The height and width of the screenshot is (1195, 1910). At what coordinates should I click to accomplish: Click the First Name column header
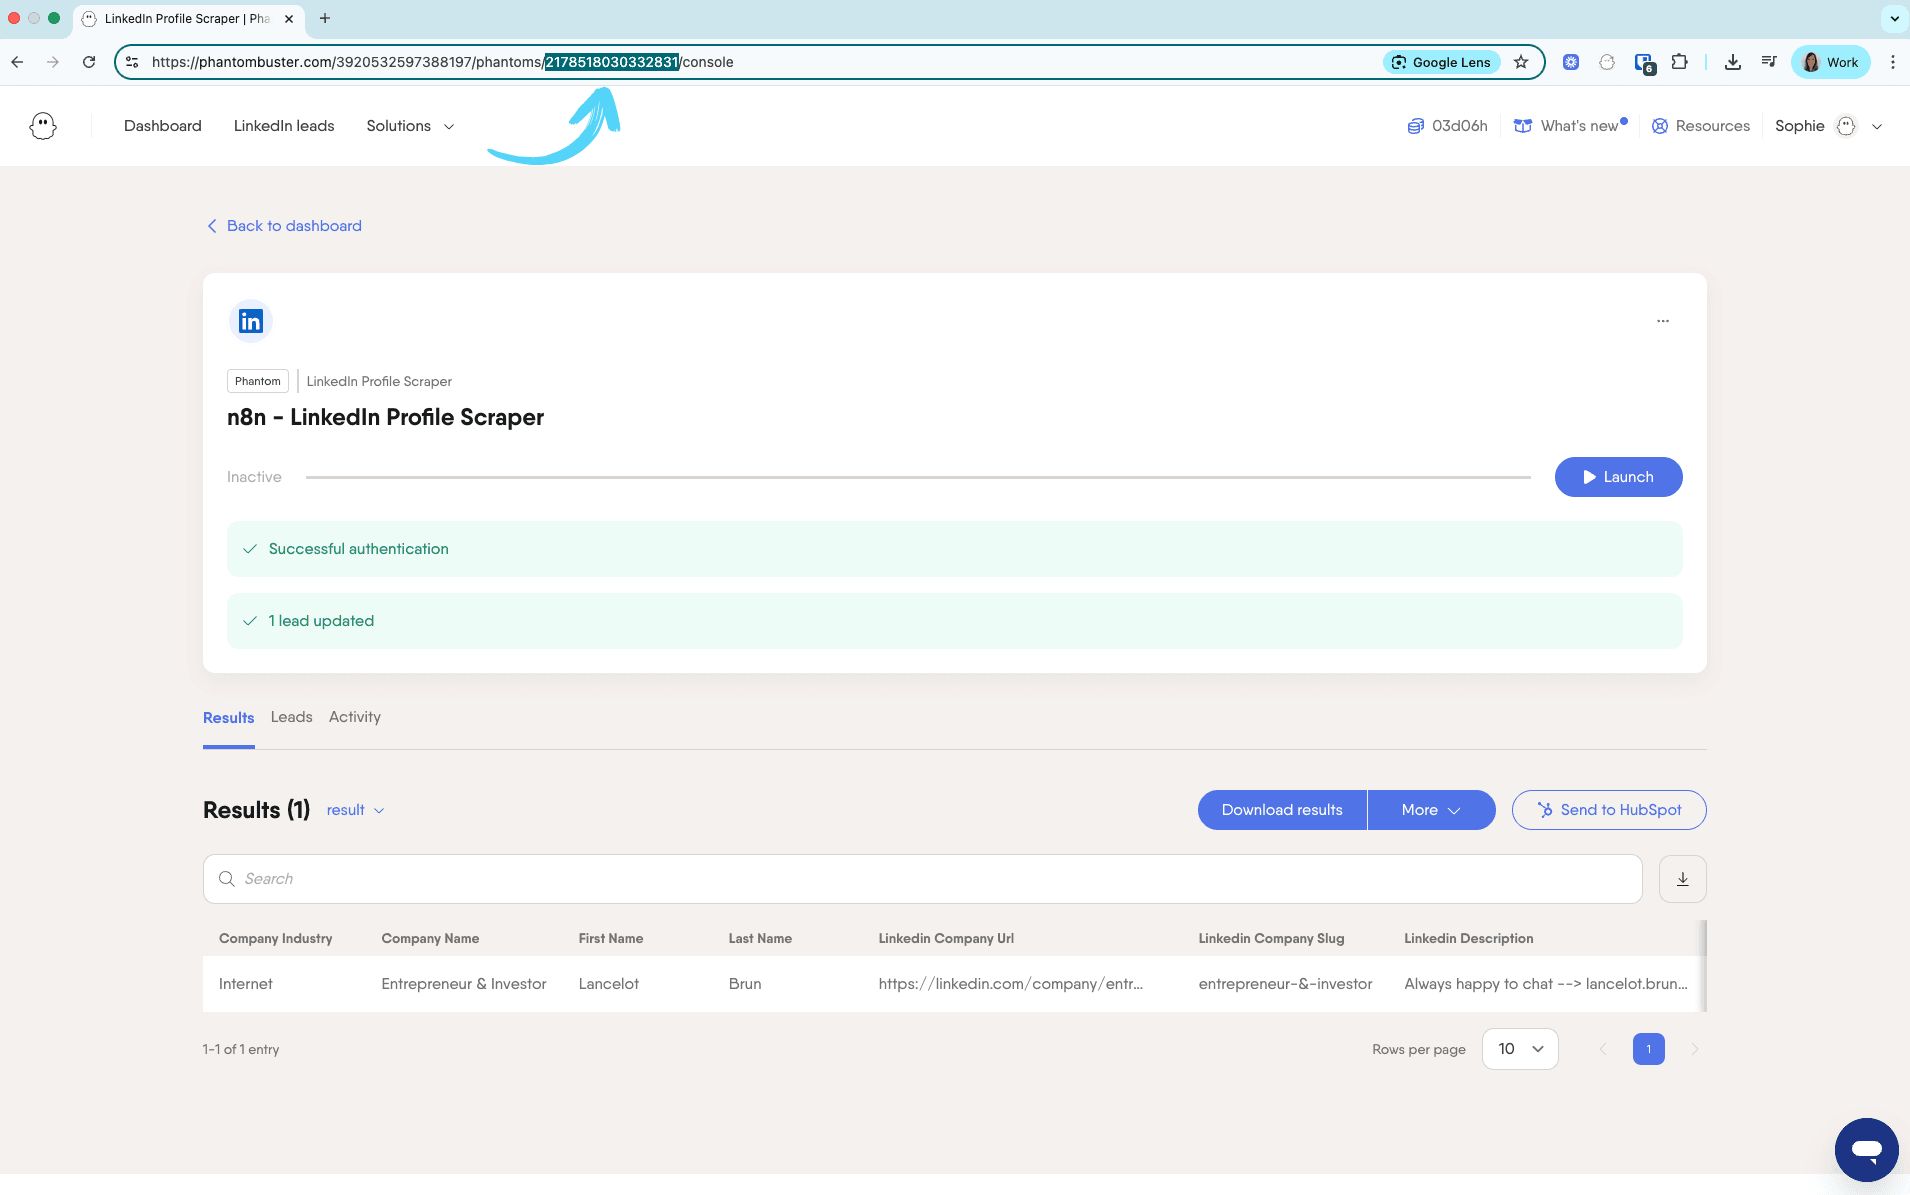point(610,938)
